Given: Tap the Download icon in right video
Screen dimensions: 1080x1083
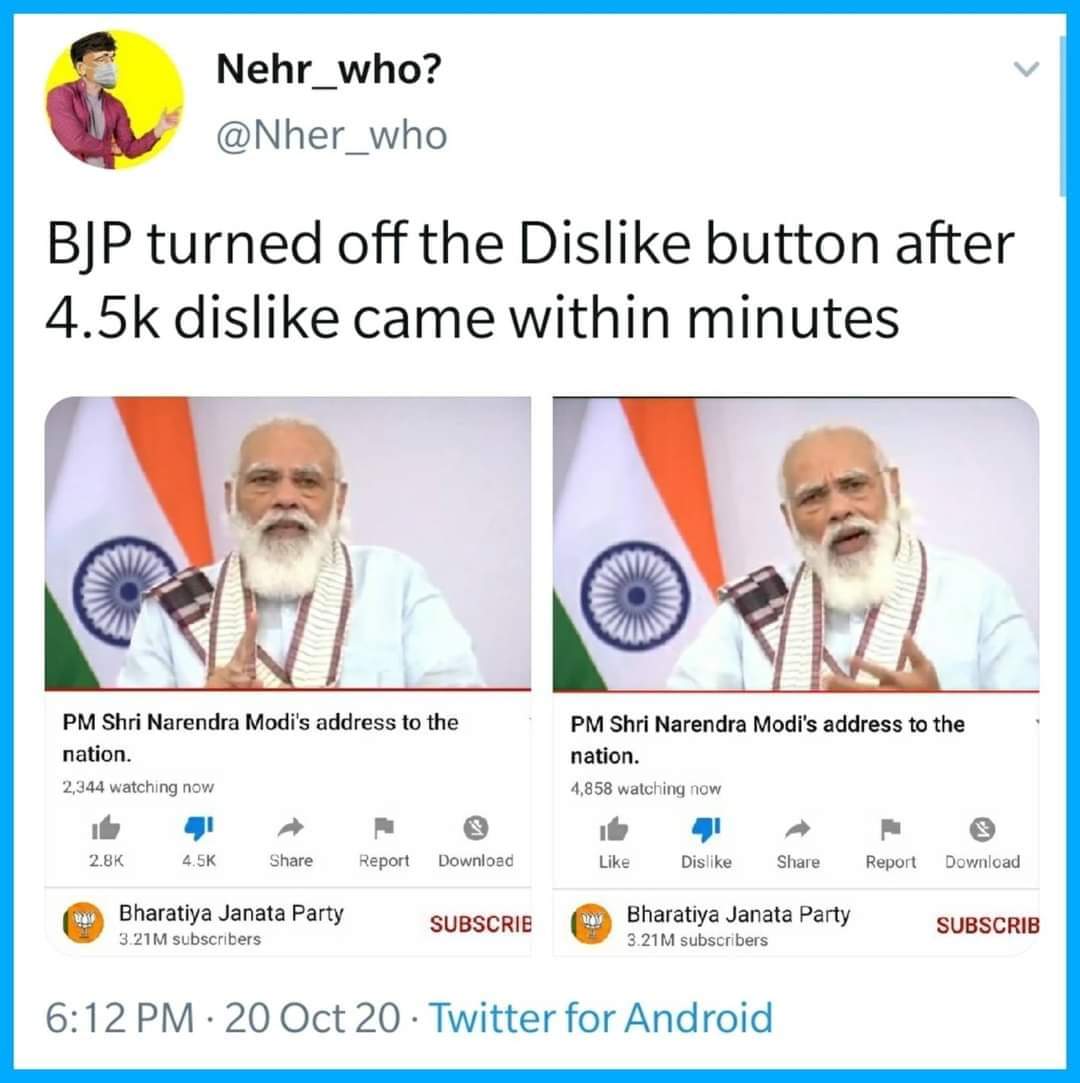Looking at the screenshot, I should coord(982,829).
